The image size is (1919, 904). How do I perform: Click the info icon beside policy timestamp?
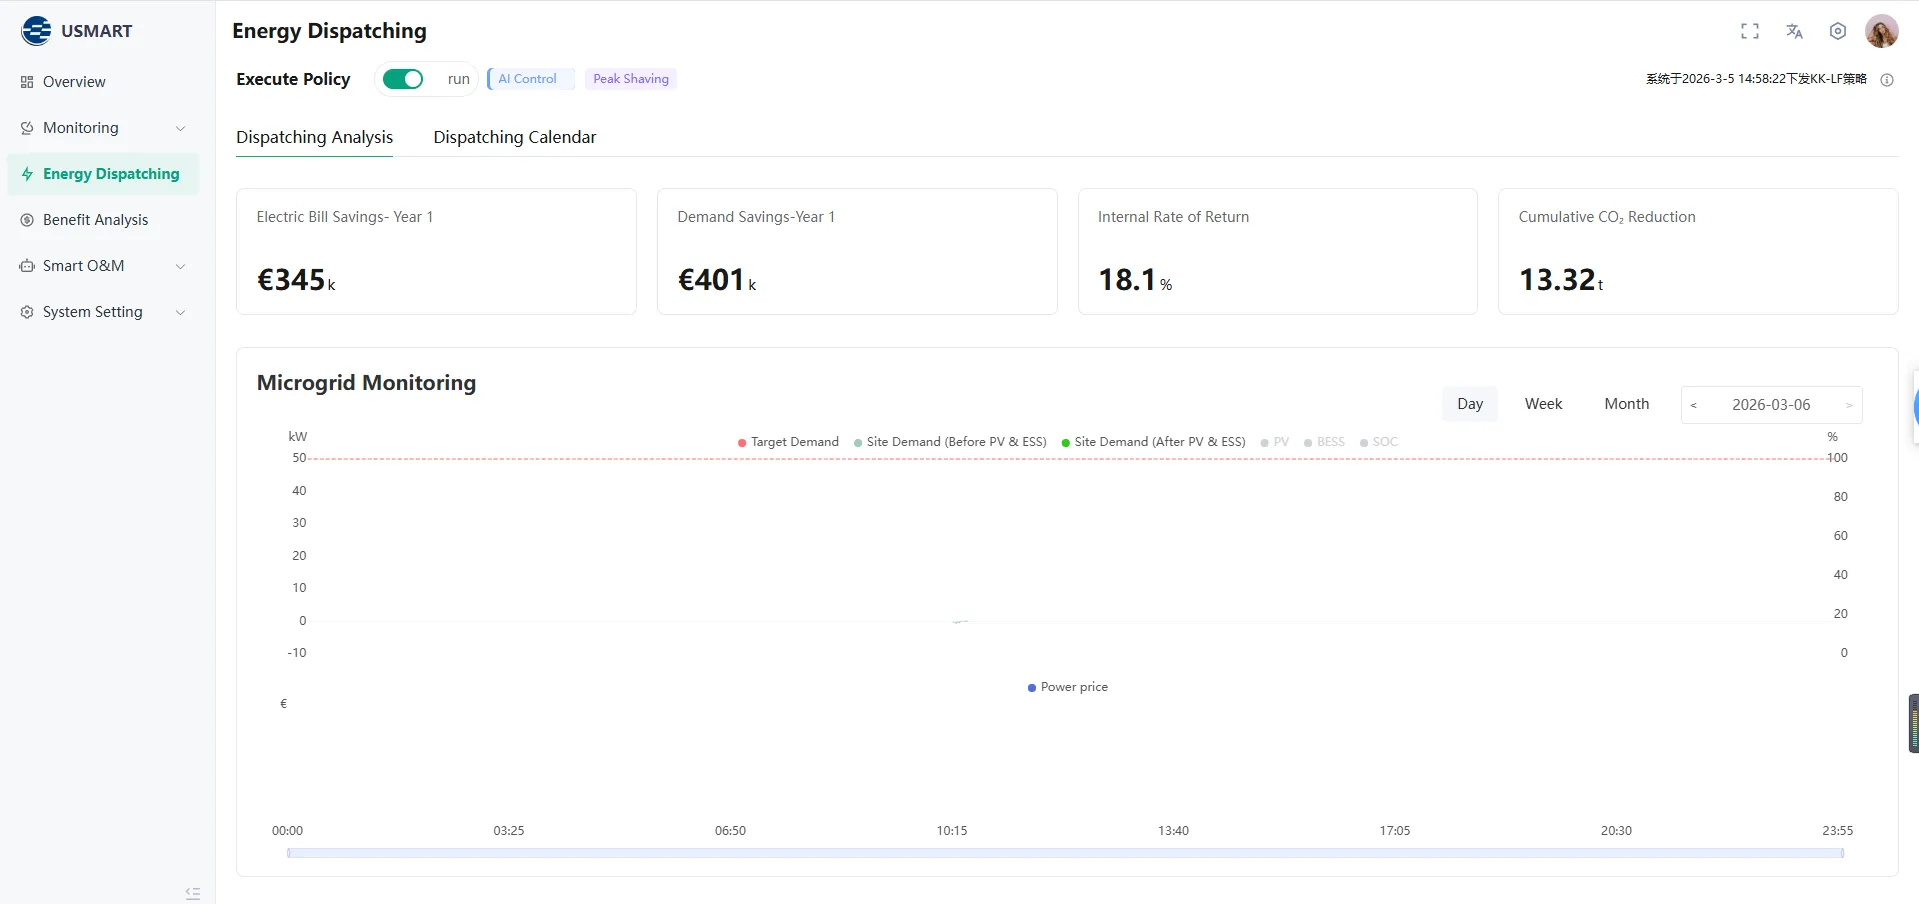tap(1887, 80)
